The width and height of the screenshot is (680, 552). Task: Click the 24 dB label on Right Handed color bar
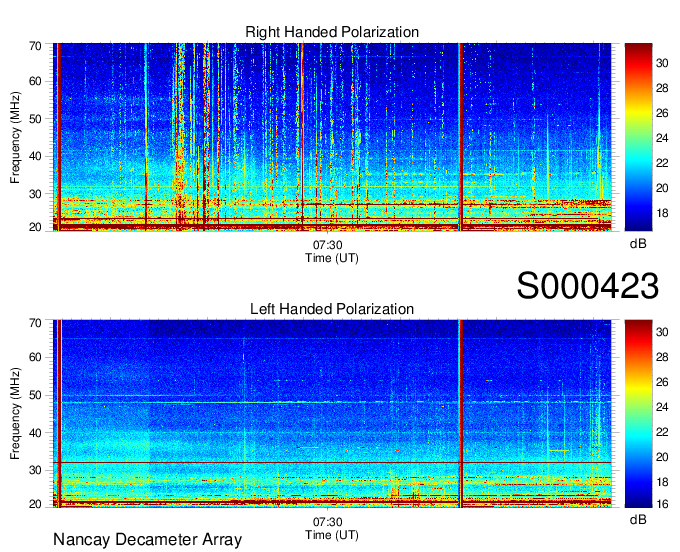coord(662,138)
